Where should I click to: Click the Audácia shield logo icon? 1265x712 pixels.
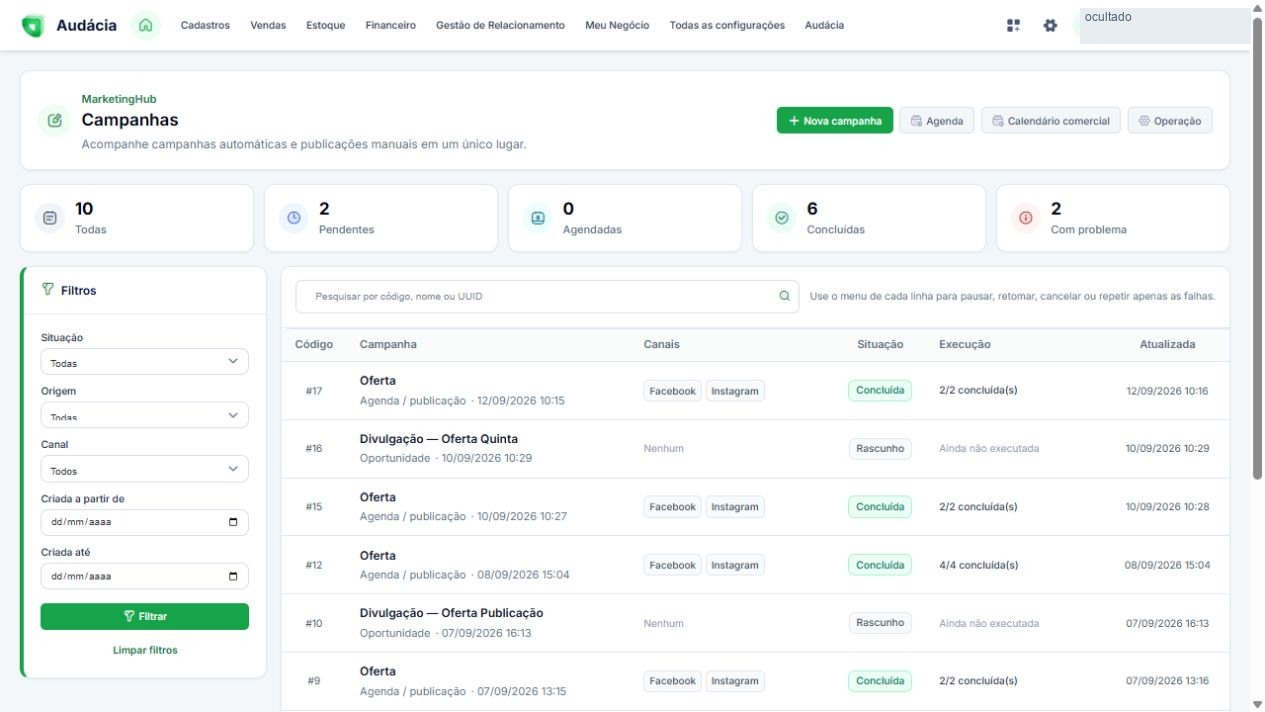click(x=33, y=26)
